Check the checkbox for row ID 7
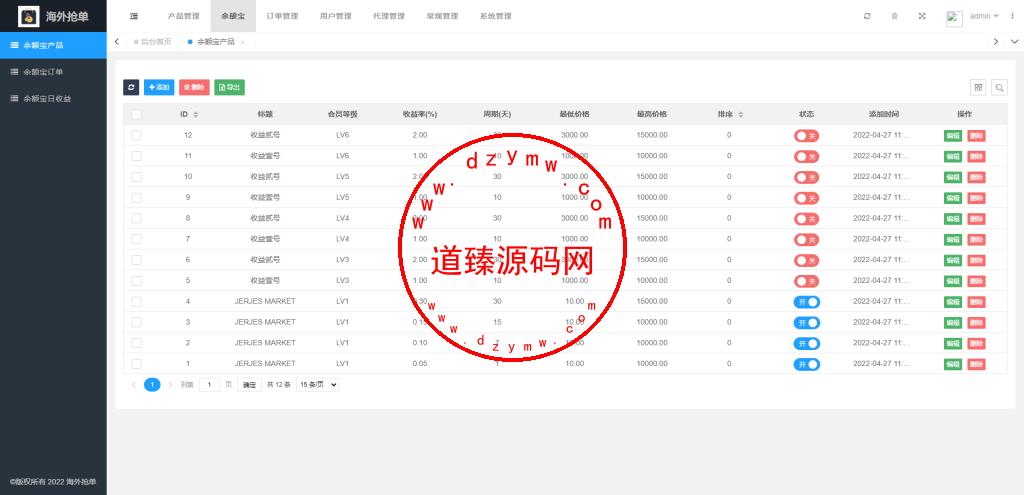Viewport: 1024px width, 495px height. (x=136, y=239)
